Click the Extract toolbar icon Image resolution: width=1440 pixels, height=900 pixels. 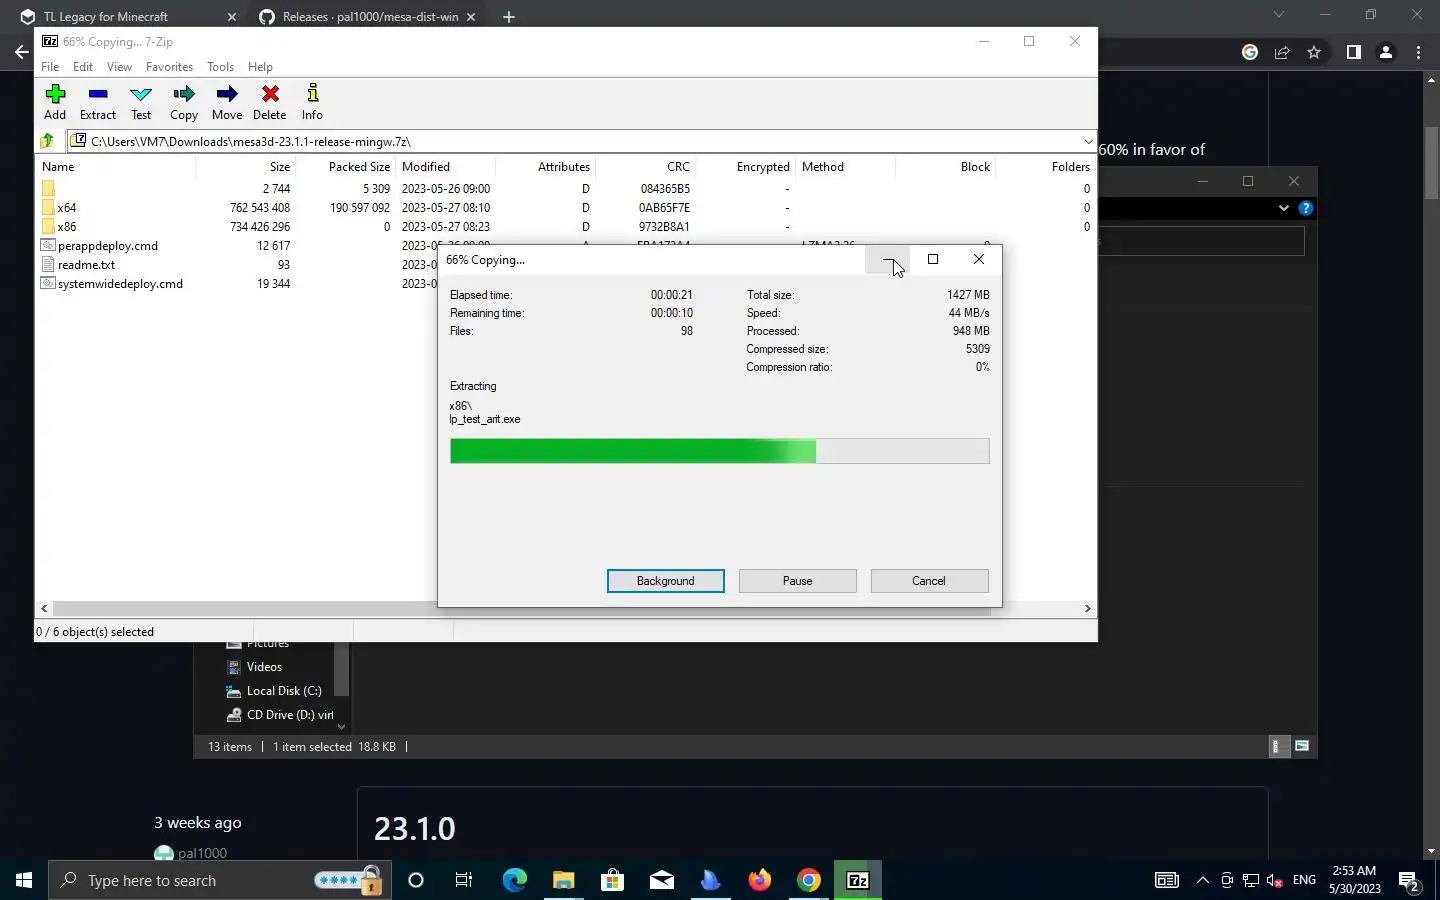tap(98, 102)
